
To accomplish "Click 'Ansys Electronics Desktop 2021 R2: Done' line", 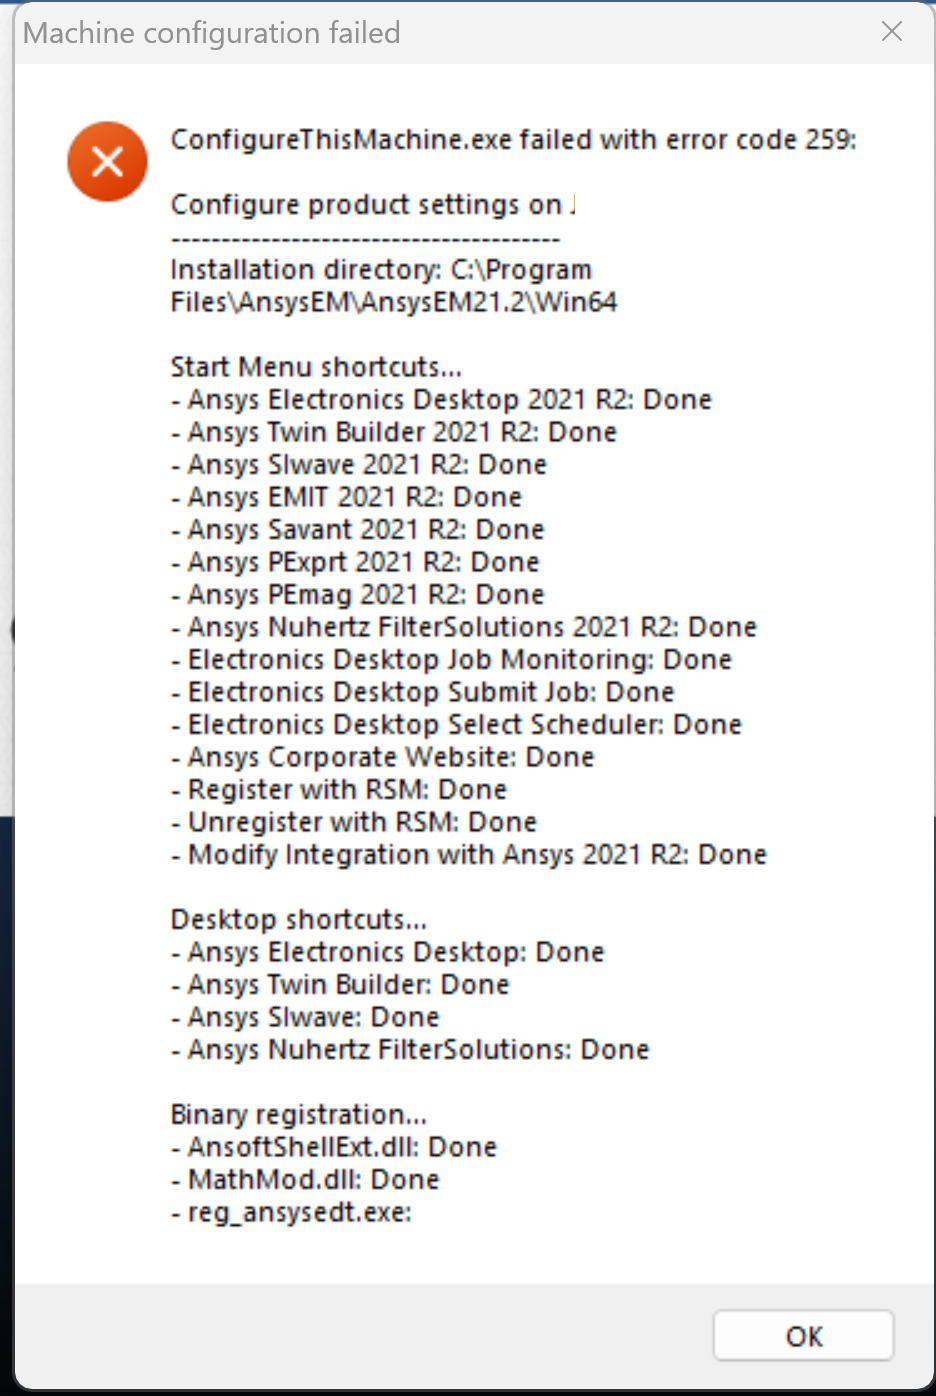I will click(441, 399).
